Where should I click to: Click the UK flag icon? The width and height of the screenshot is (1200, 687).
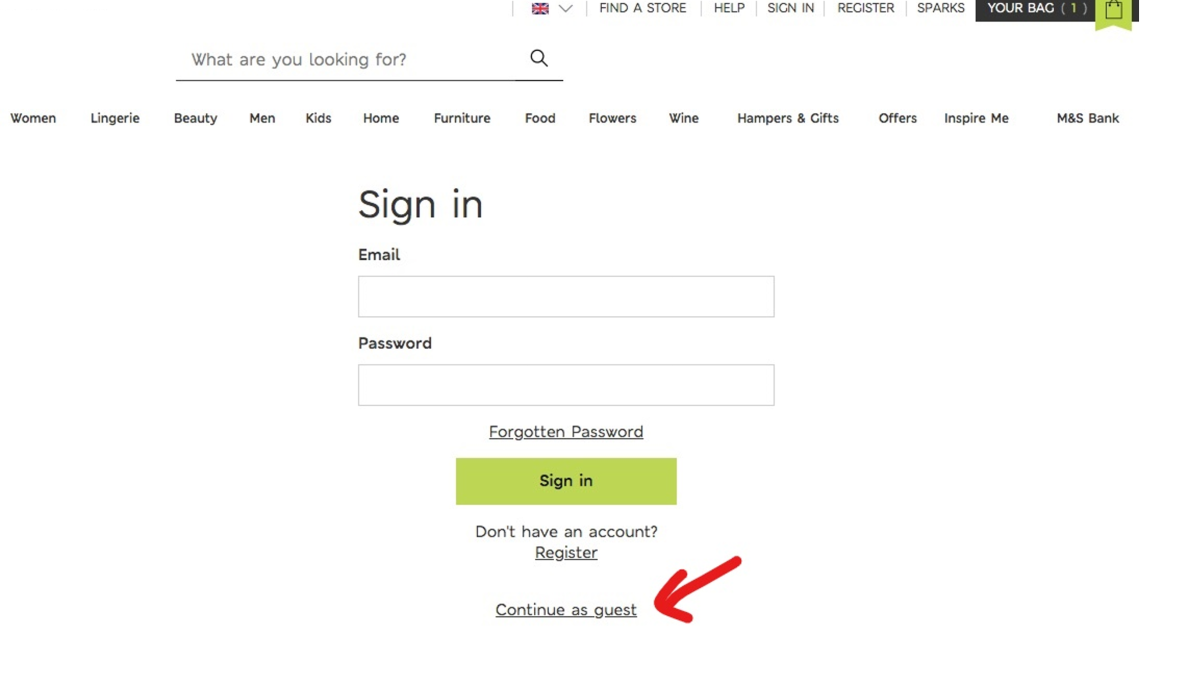pyautogui.click(x=540, y=8)
